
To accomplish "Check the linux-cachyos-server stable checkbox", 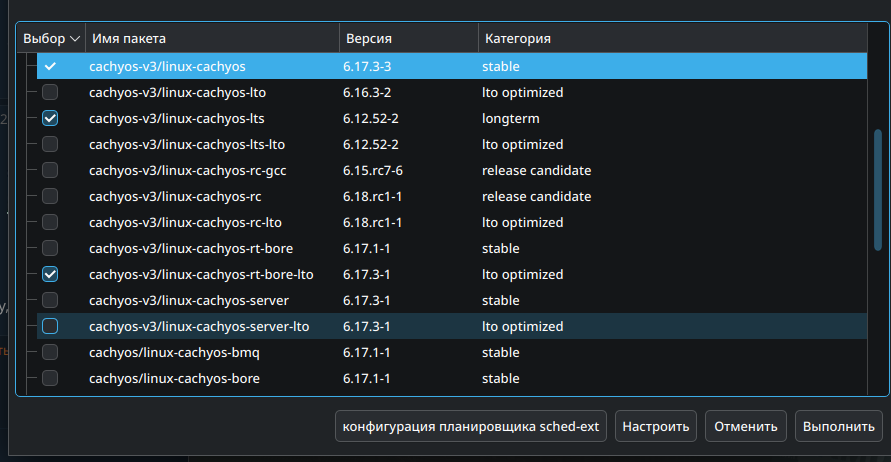I will pos(50,300).
